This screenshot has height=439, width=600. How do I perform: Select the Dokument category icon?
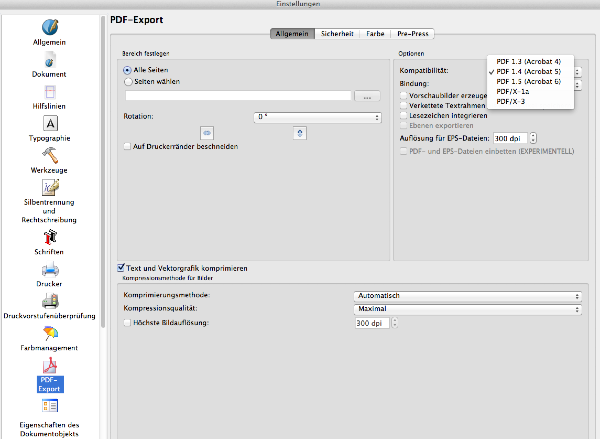[x=49, y=60]
